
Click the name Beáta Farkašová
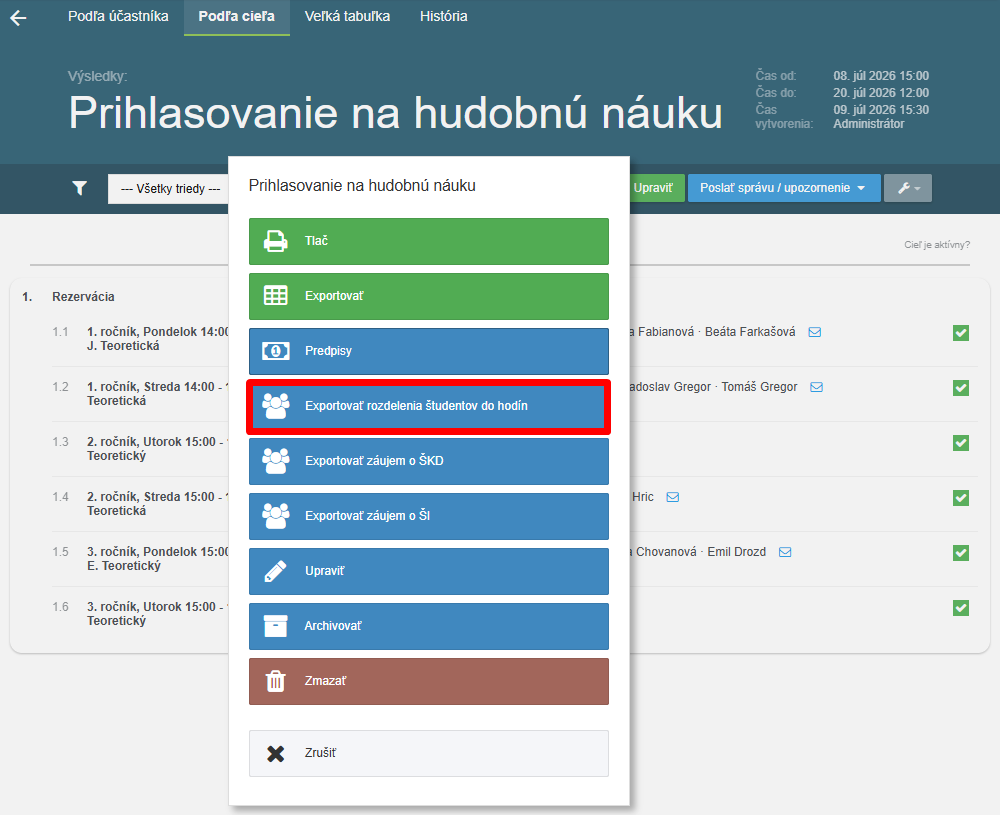(x=750, y=332)
